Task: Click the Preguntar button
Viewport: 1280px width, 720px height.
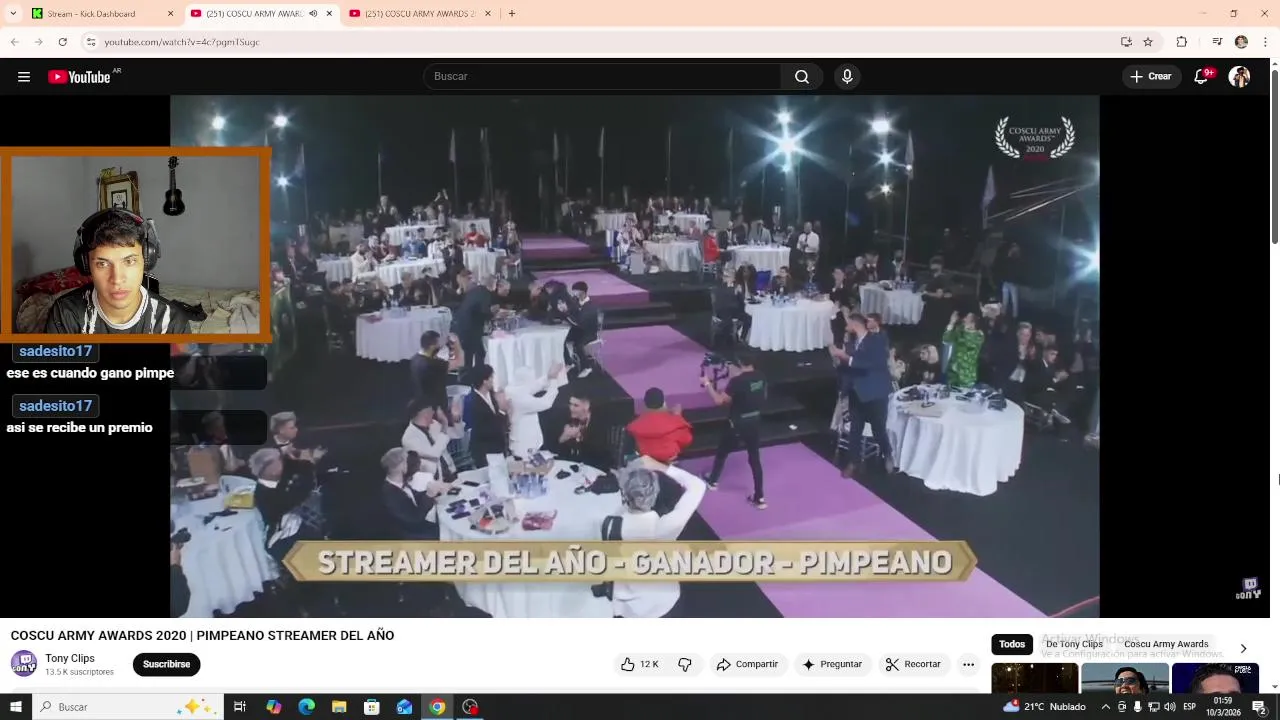Action: coord(832,664)
